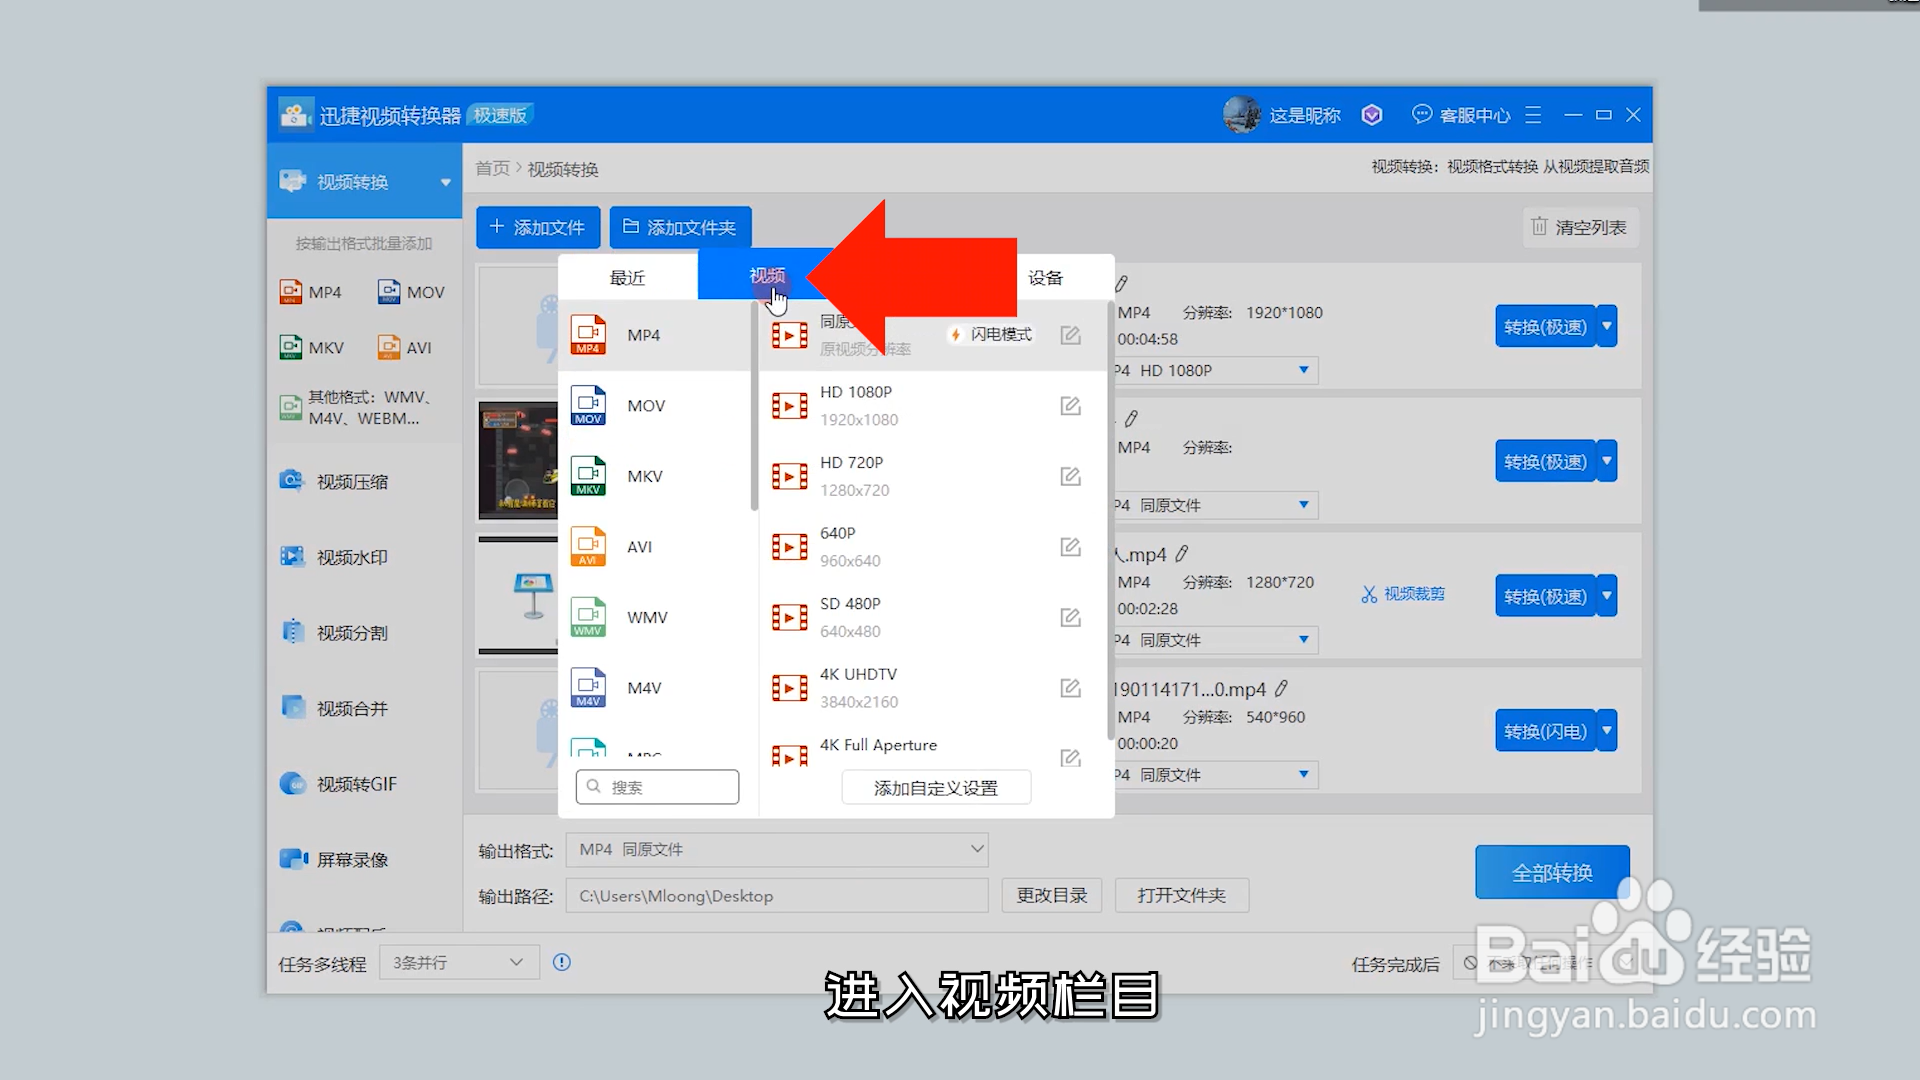1920x1080 pixels.
Task: Switch to the 最近 tab
Action: point(627,277)
